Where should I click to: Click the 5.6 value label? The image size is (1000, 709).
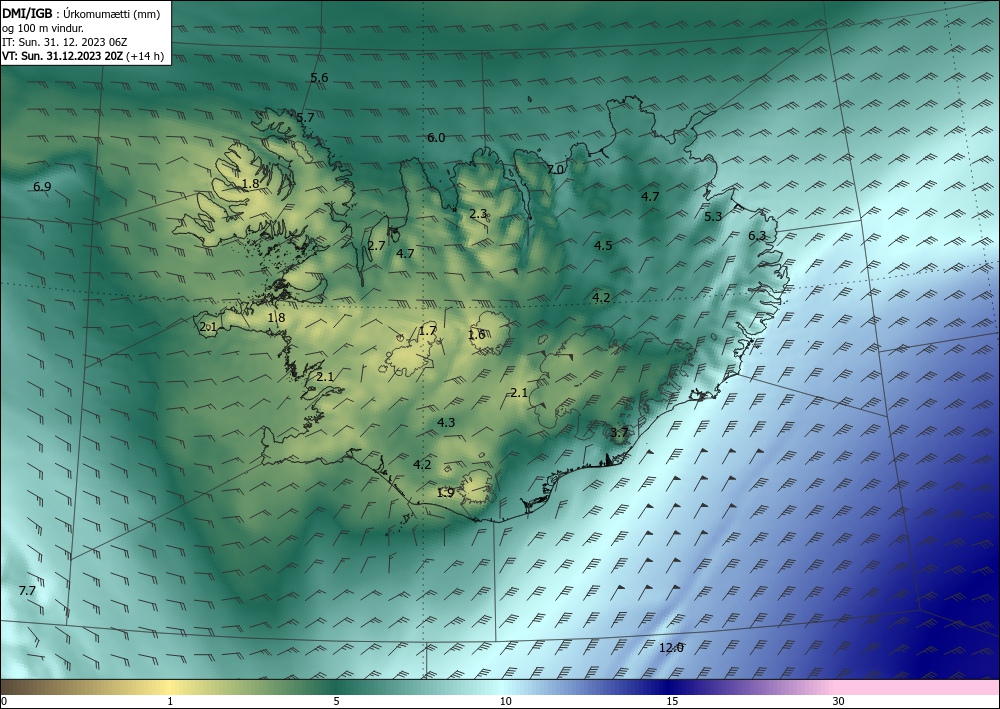(x=319, y=78)
